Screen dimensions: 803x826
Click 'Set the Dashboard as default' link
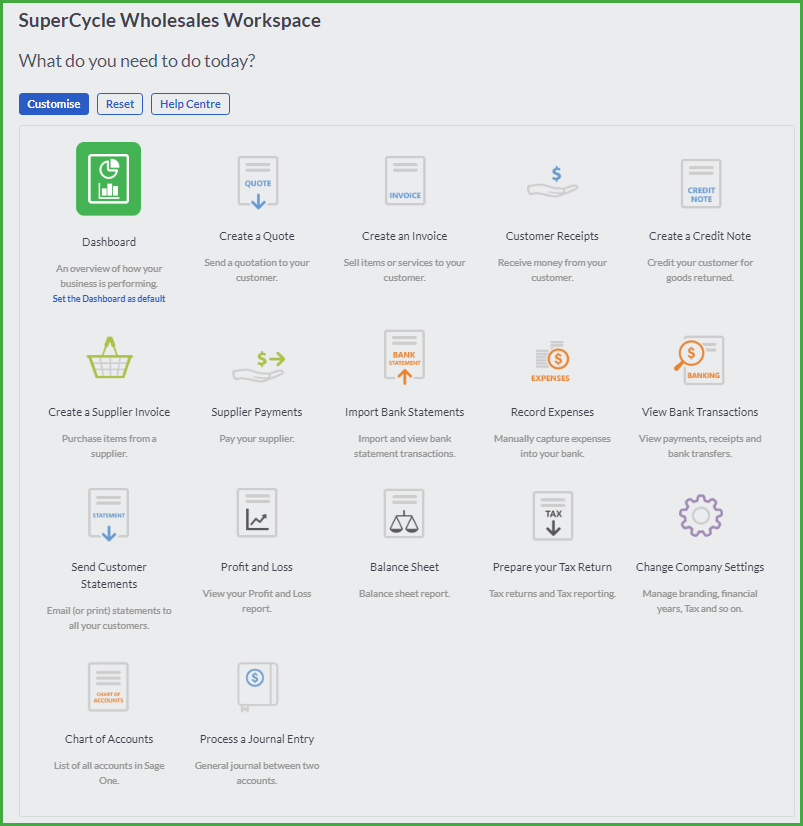tap(109, 299)
